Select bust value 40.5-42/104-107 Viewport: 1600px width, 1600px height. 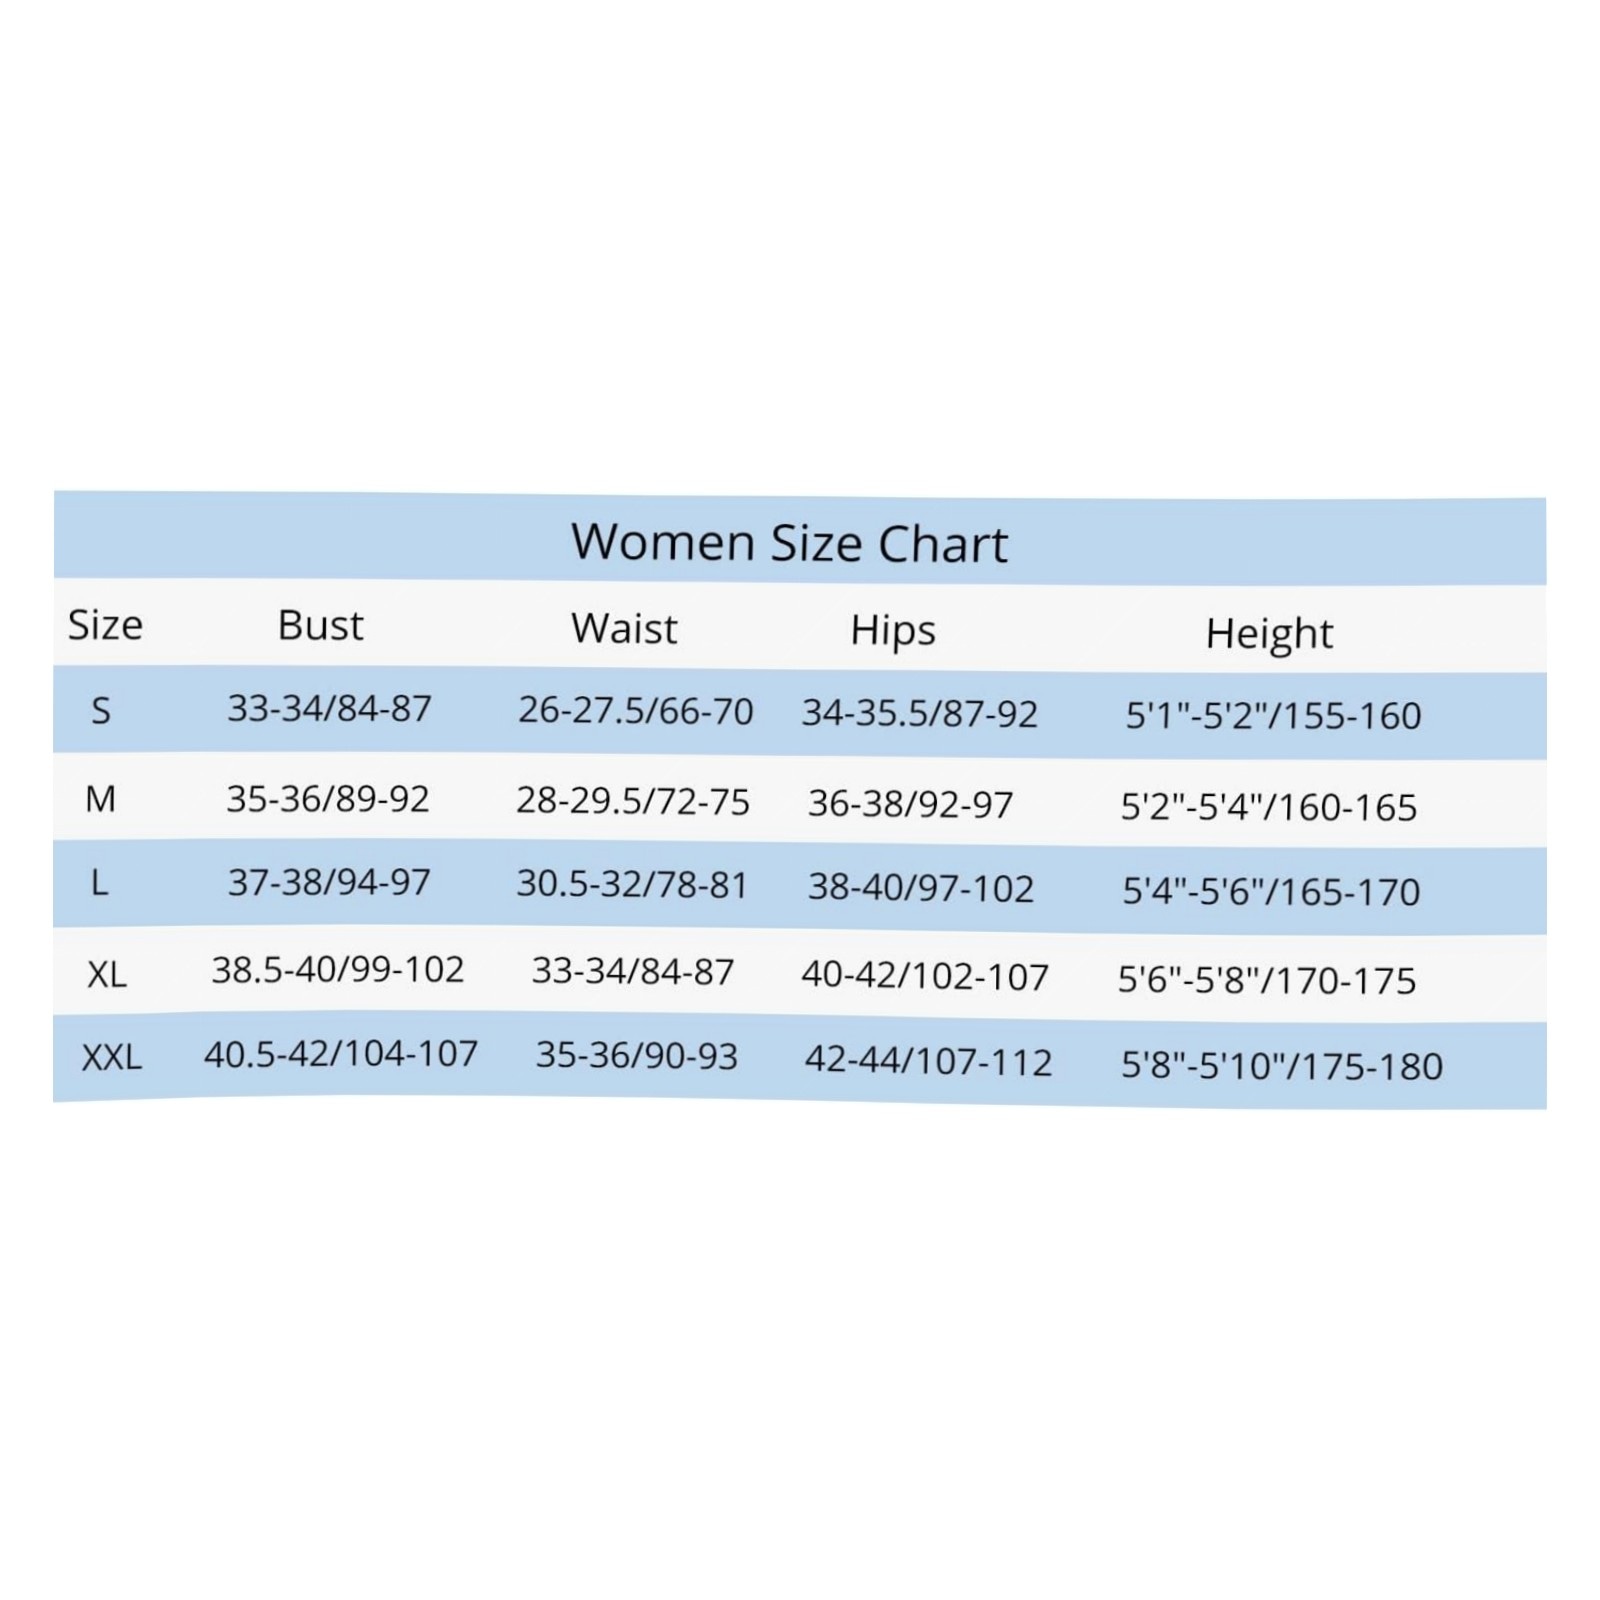pos(341,1053)
